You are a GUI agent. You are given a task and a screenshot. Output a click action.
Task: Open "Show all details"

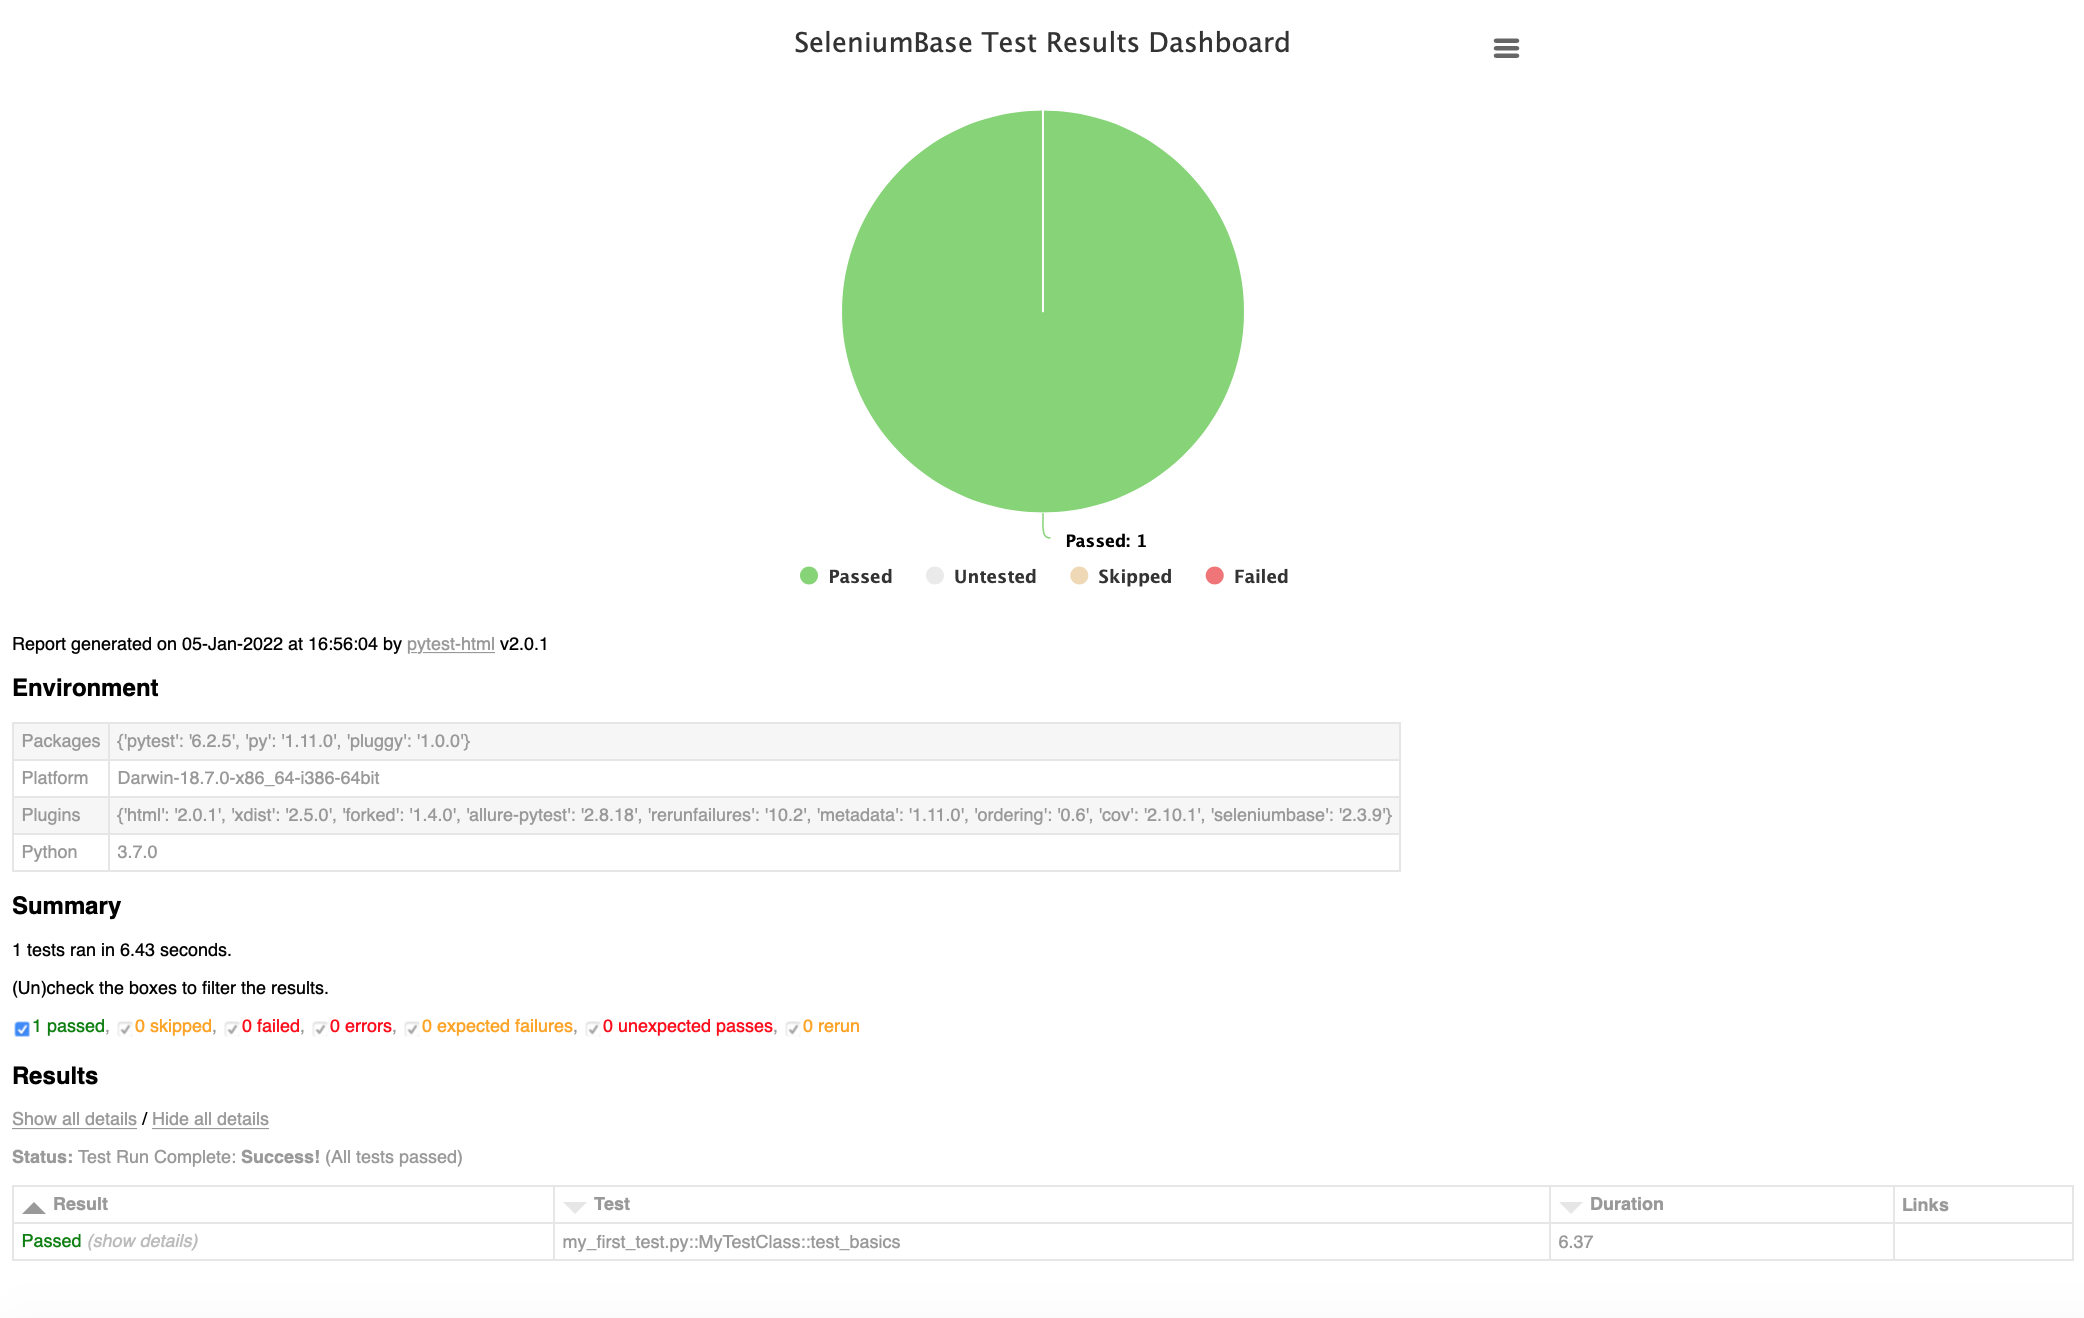click(73, 1118)
